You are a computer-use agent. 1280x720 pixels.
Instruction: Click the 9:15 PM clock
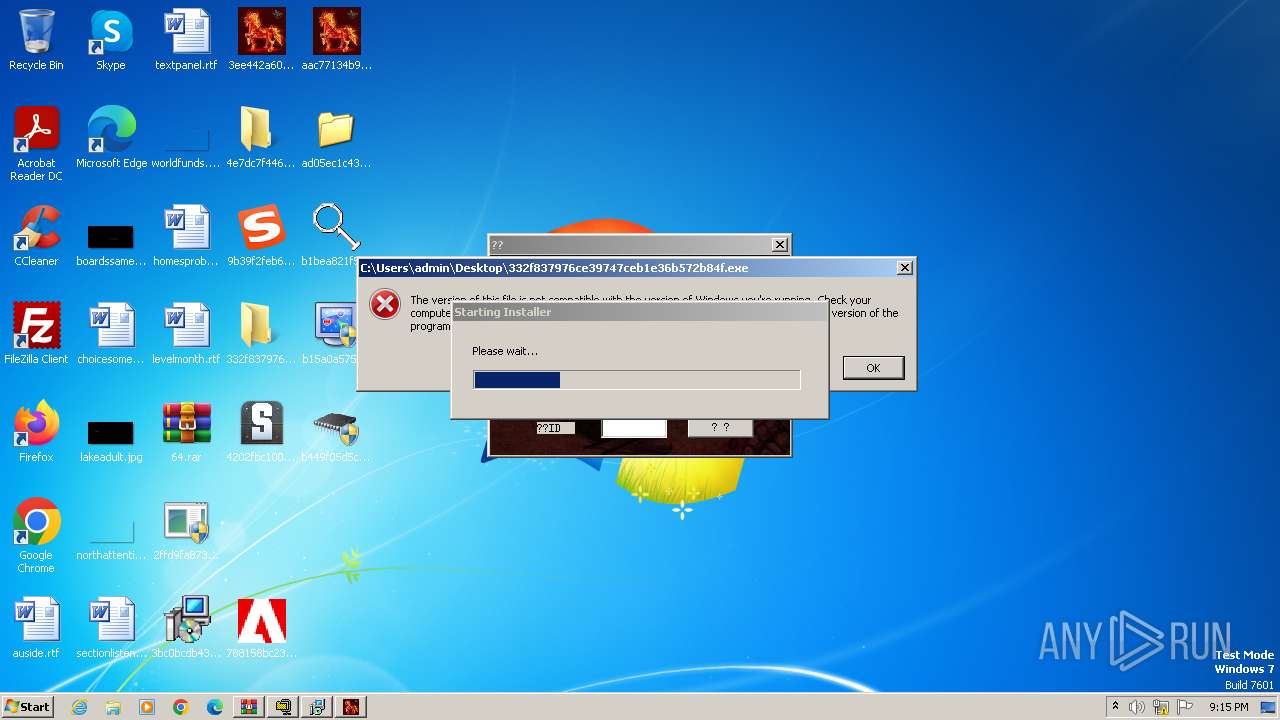click(x=1229, y=707)
